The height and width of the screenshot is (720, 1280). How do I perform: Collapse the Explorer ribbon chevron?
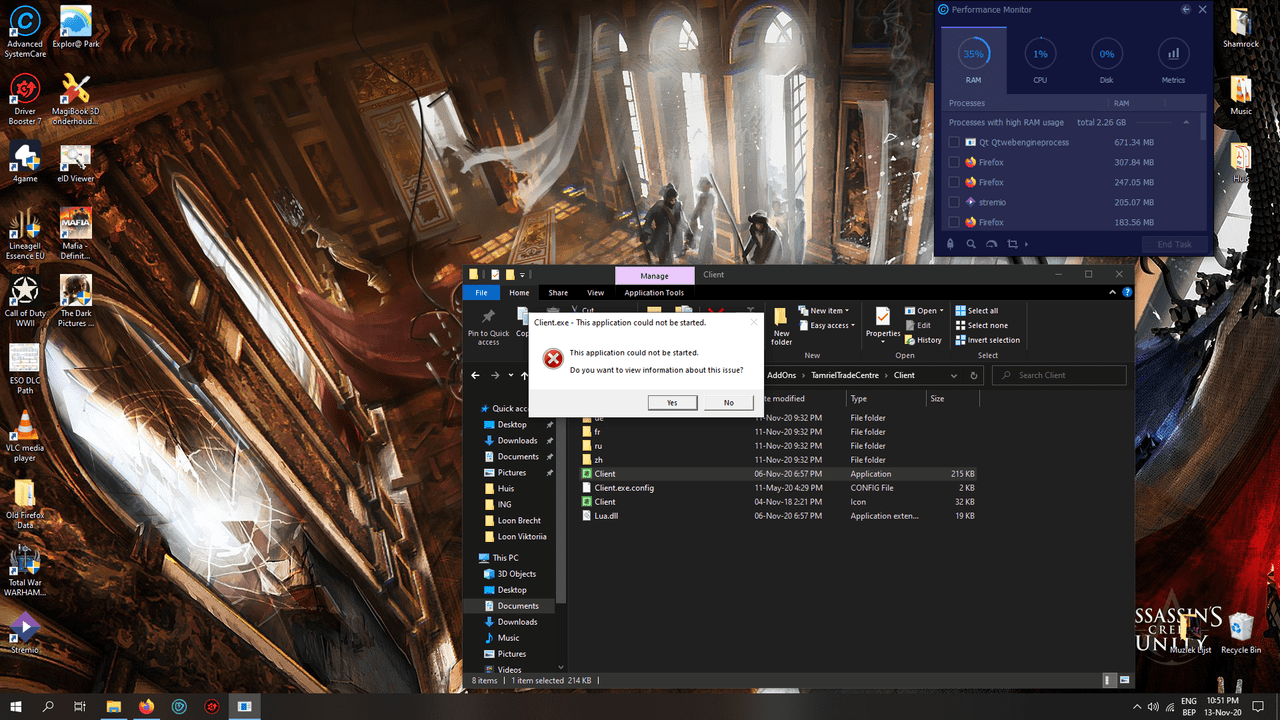click(x=1110, y=293)
